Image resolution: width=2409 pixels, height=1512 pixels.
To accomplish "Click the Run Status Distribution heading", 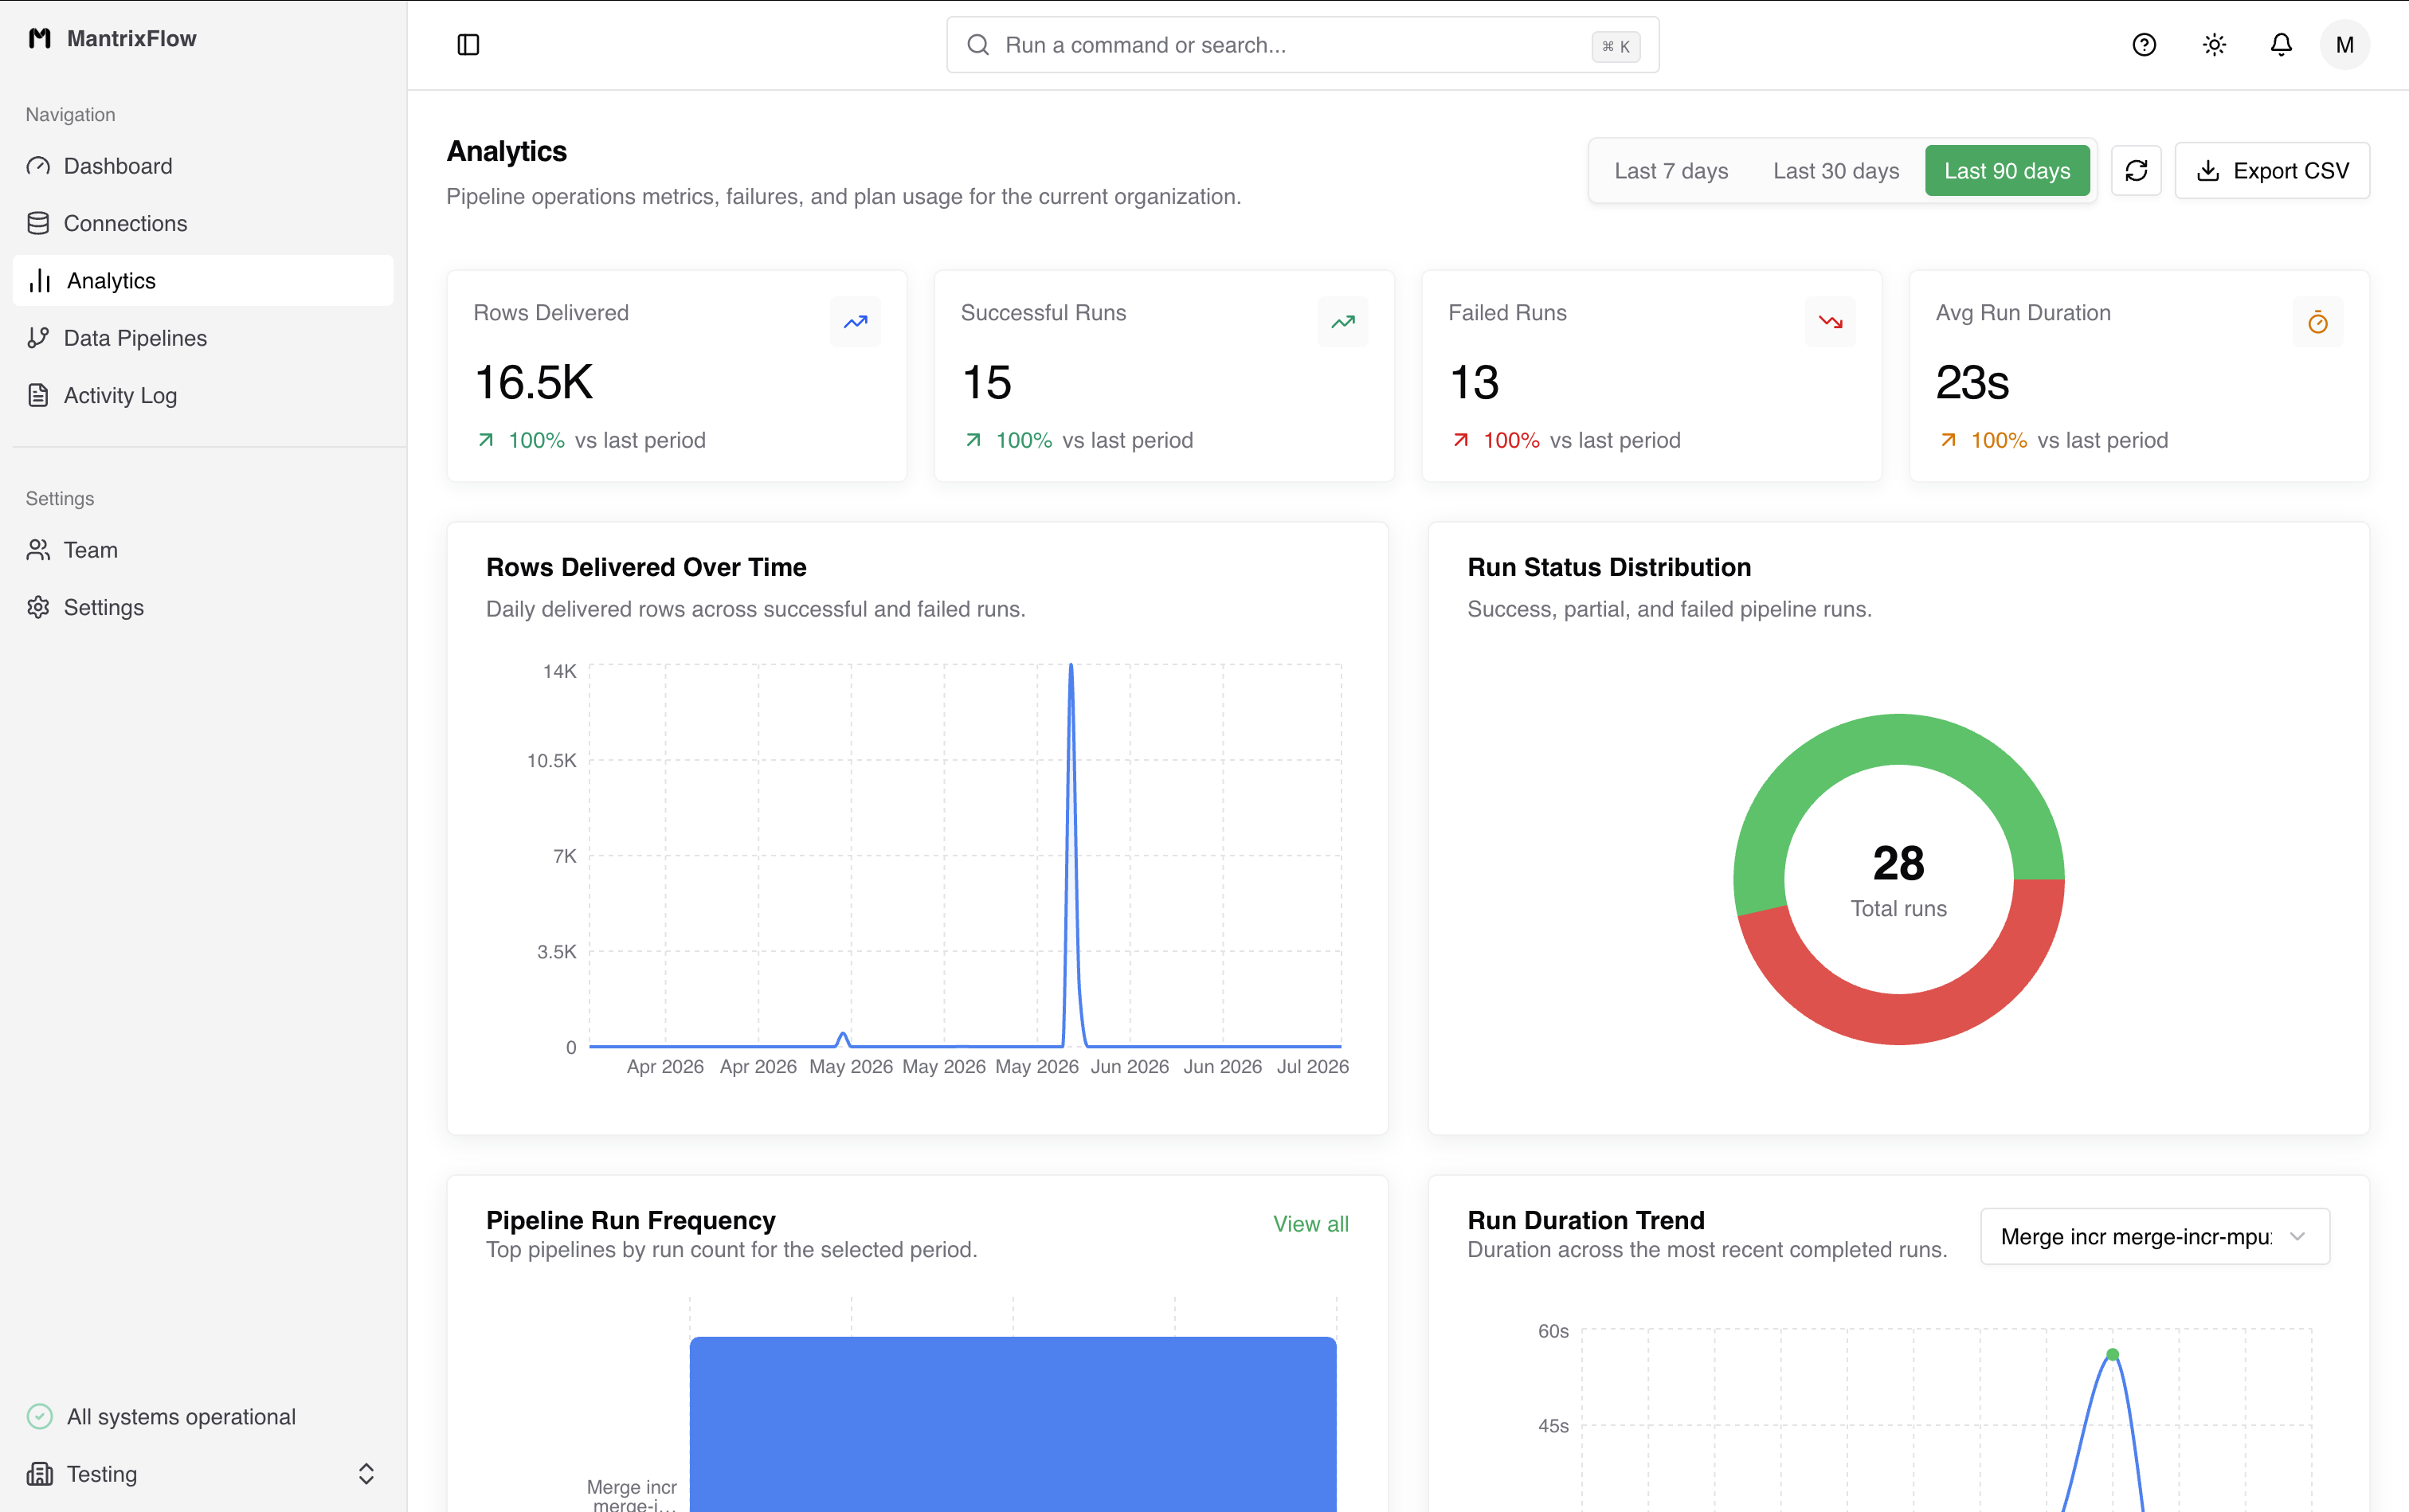I will [x=1609, y=567].
